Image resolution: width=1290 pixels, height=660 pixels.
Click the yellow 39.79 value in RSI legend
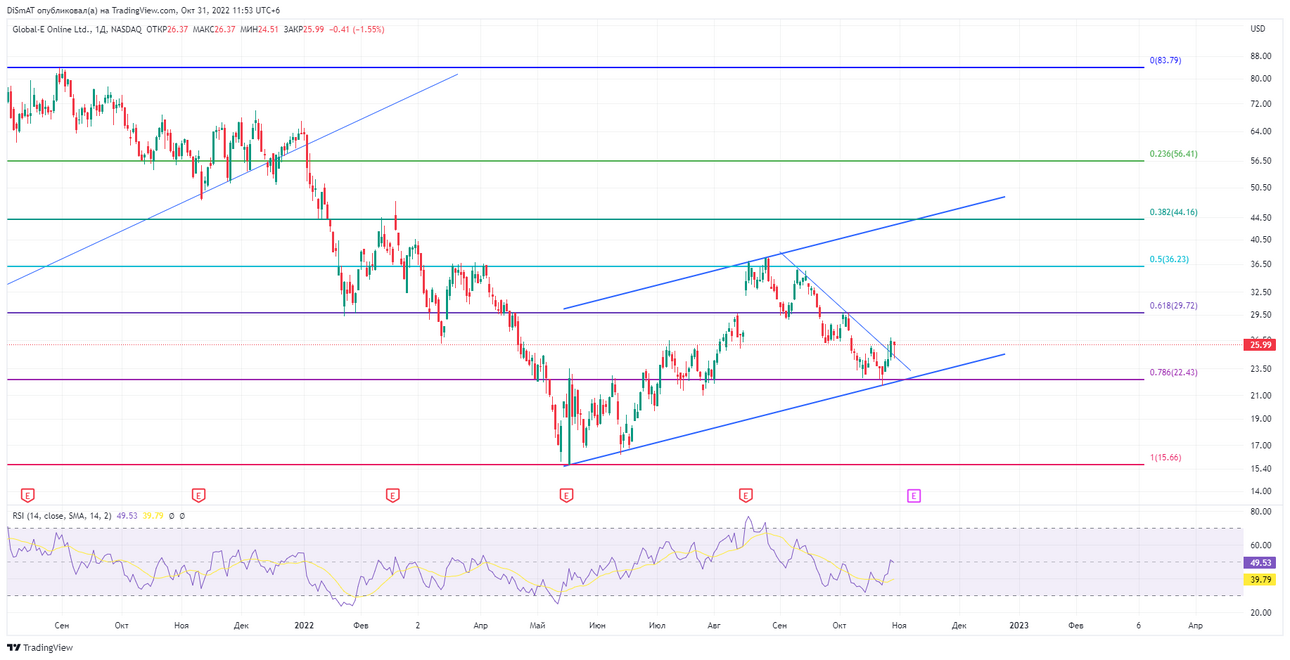pyautogui.click(x=153, y=516)
